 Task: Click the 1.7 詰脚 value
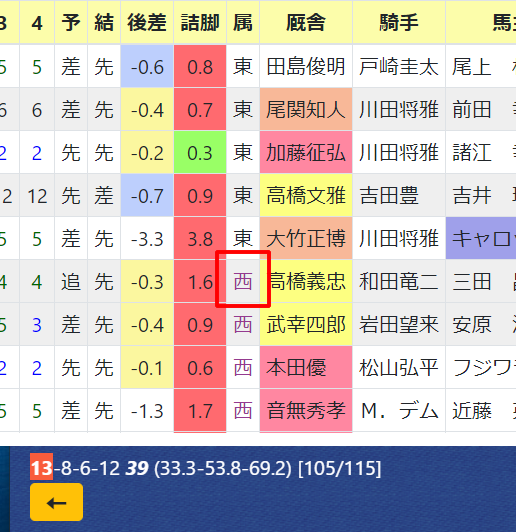coord(200,411)
